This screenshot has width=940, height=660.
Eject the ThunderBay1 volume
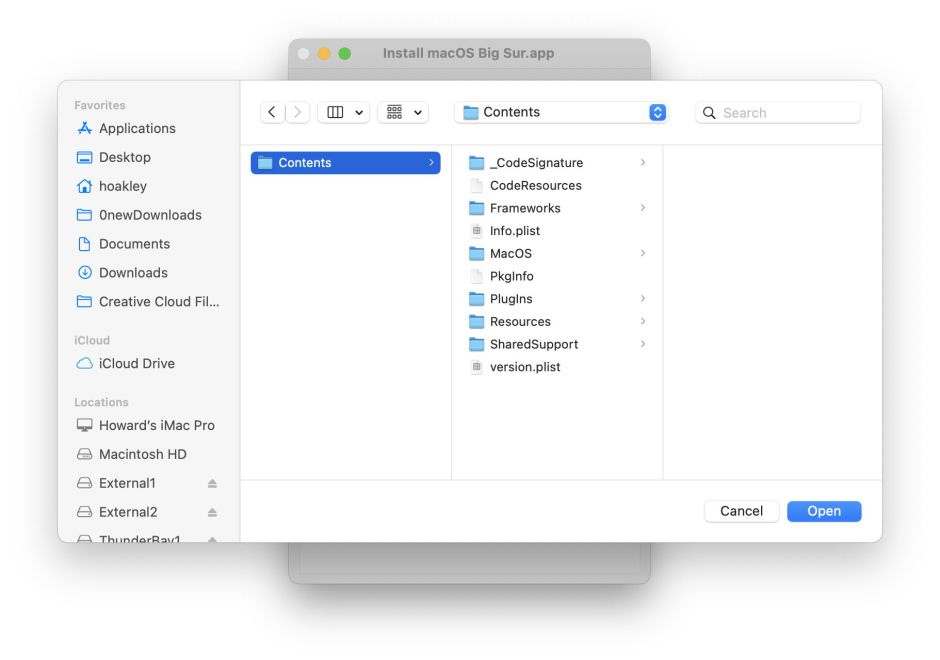[x=214, y=538]
